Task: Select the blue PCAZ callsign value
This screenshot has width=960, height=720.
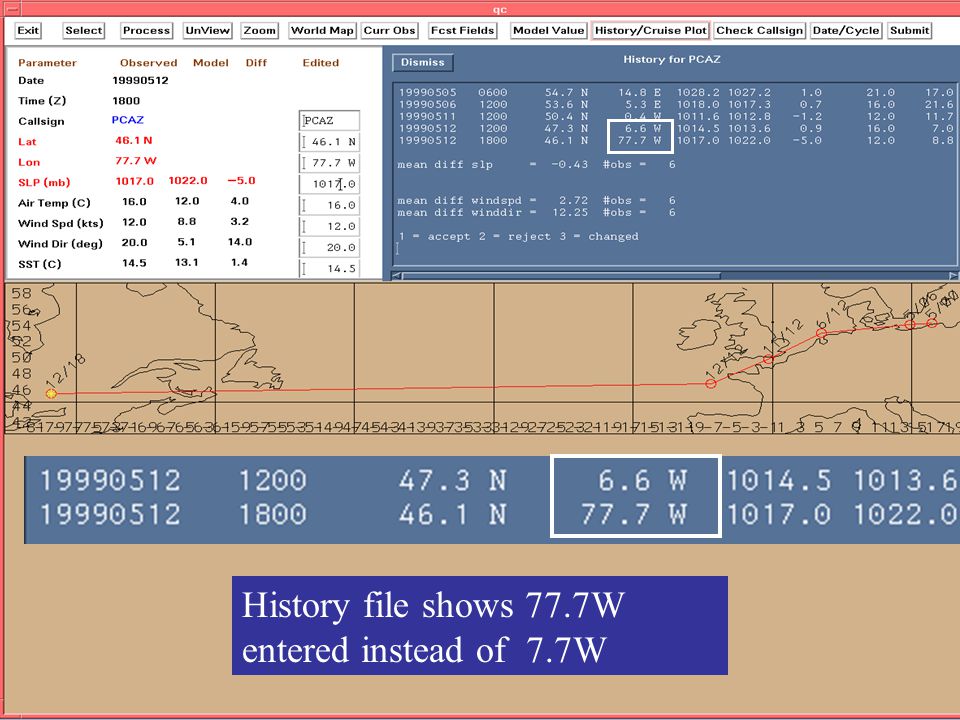Action: (127, 120)
